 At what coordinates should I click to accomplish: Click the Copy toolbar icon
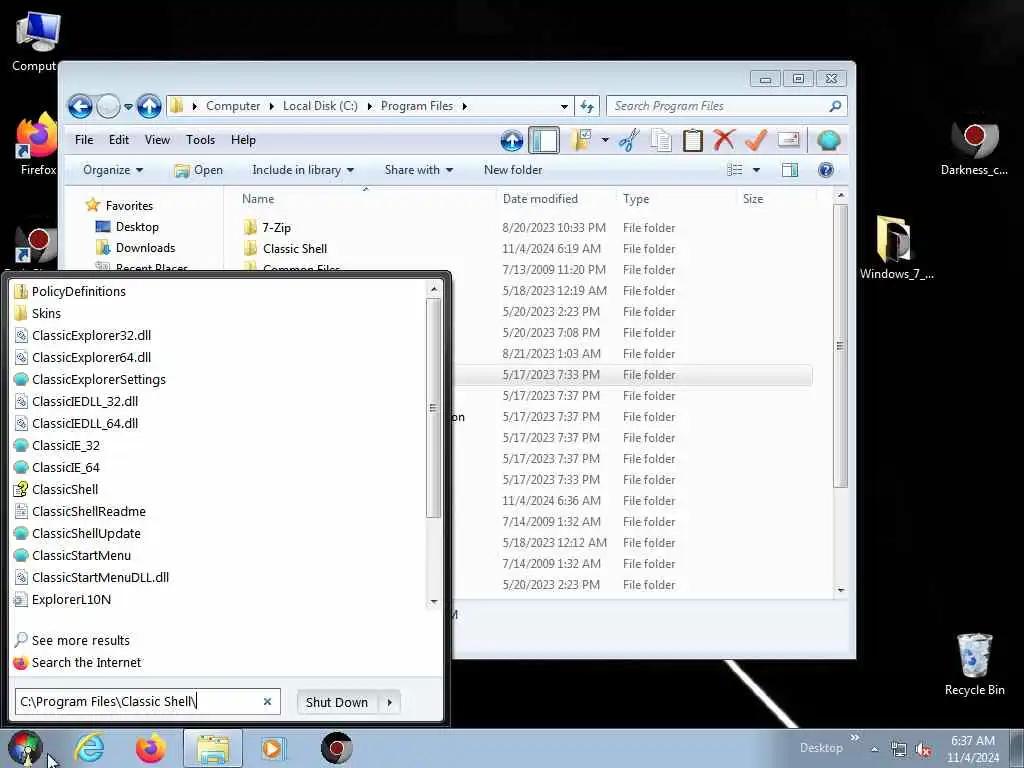(x=661, y=140)
